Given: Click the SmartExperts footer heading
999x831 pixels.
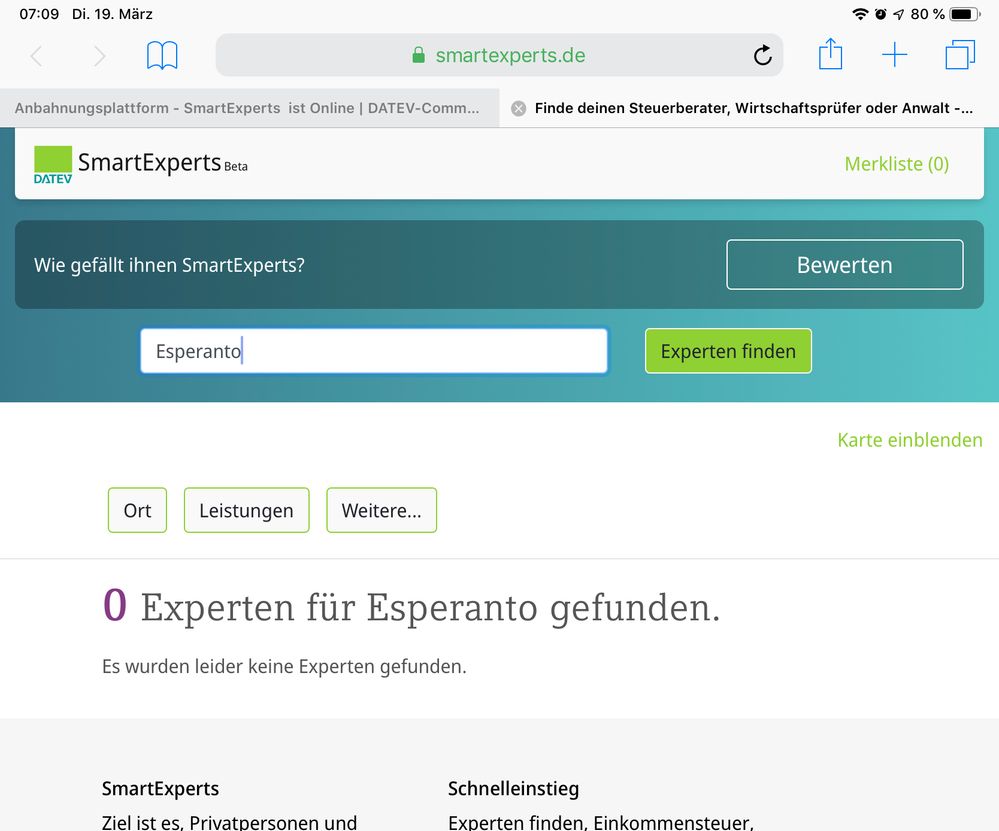Looking at the screenshot, I should pyautogui.click(x=161, y=789).
